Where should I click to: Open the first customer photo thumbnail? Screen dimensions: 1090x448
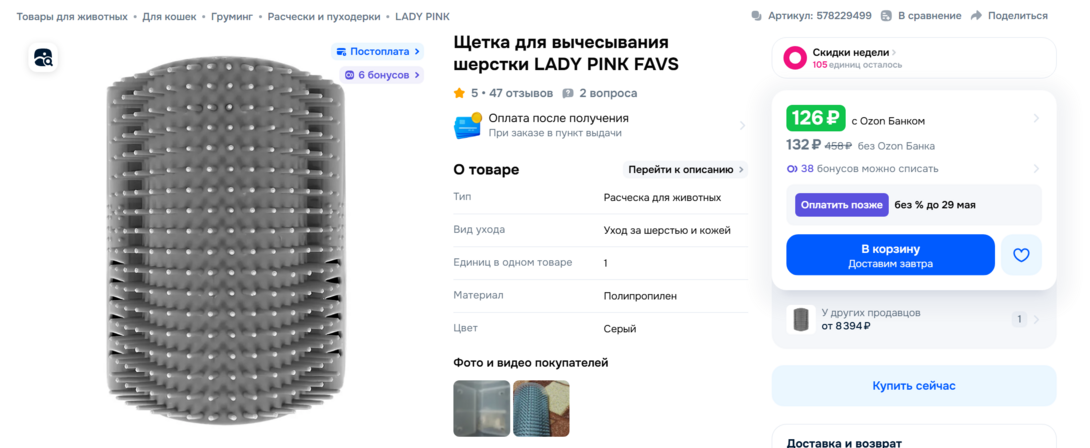(482, 408)
